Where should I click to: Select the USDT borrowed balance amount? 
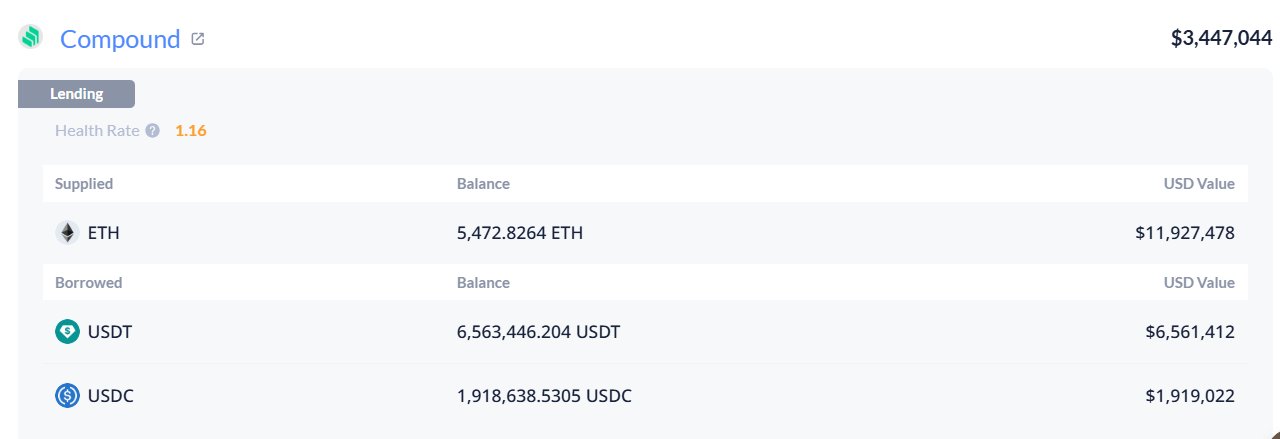tap(538, 332)
